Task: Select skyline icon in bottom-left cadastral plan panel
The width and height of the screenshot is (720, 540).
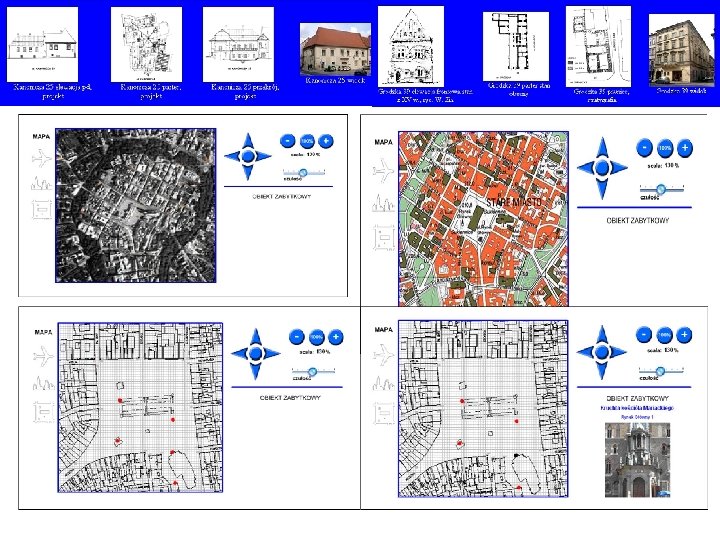Action: [44, 383]
